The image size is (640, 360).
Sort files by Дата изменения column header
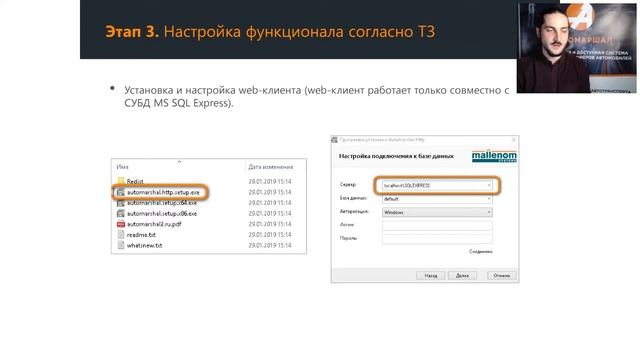click(x=271, y=167)
